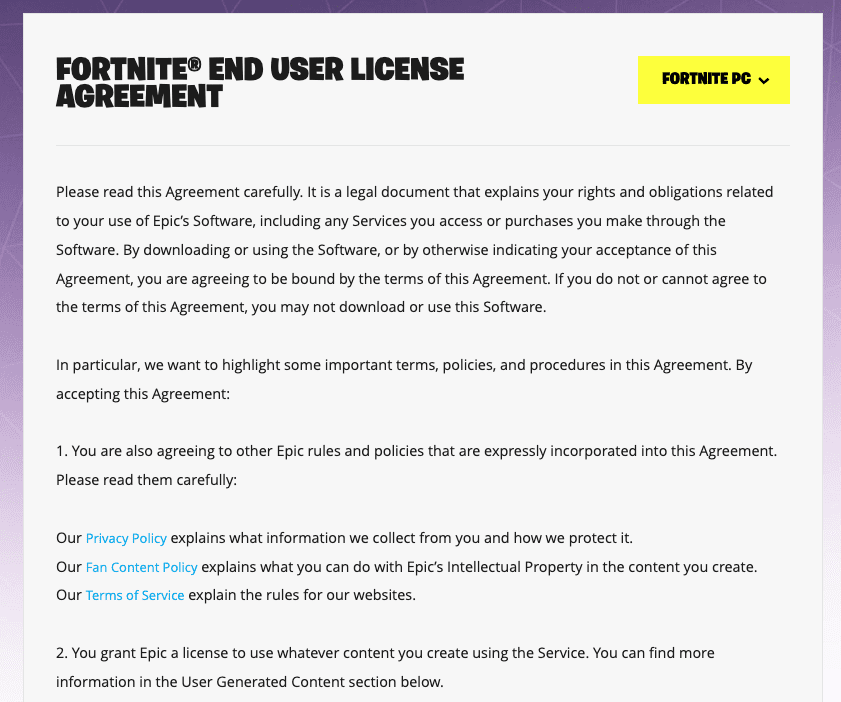Image resolution: width=841 pixels, height=702 pixels.
Task: Click the sentence highlighting important terms
Action: coord(404,379)
